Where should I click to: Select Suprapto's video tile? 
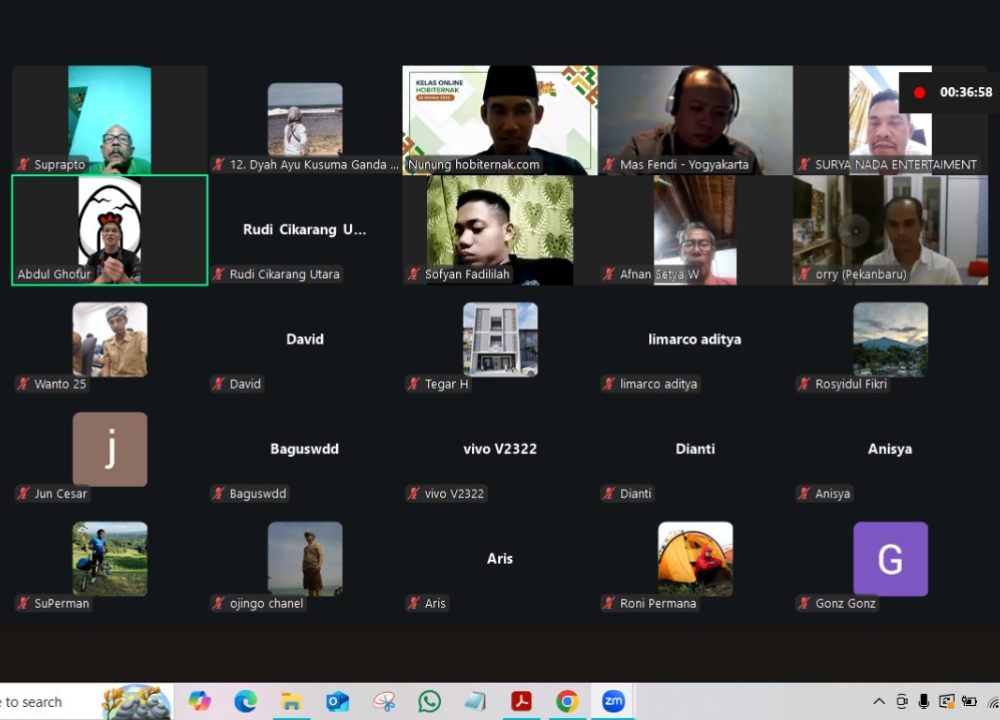point(110,120)
